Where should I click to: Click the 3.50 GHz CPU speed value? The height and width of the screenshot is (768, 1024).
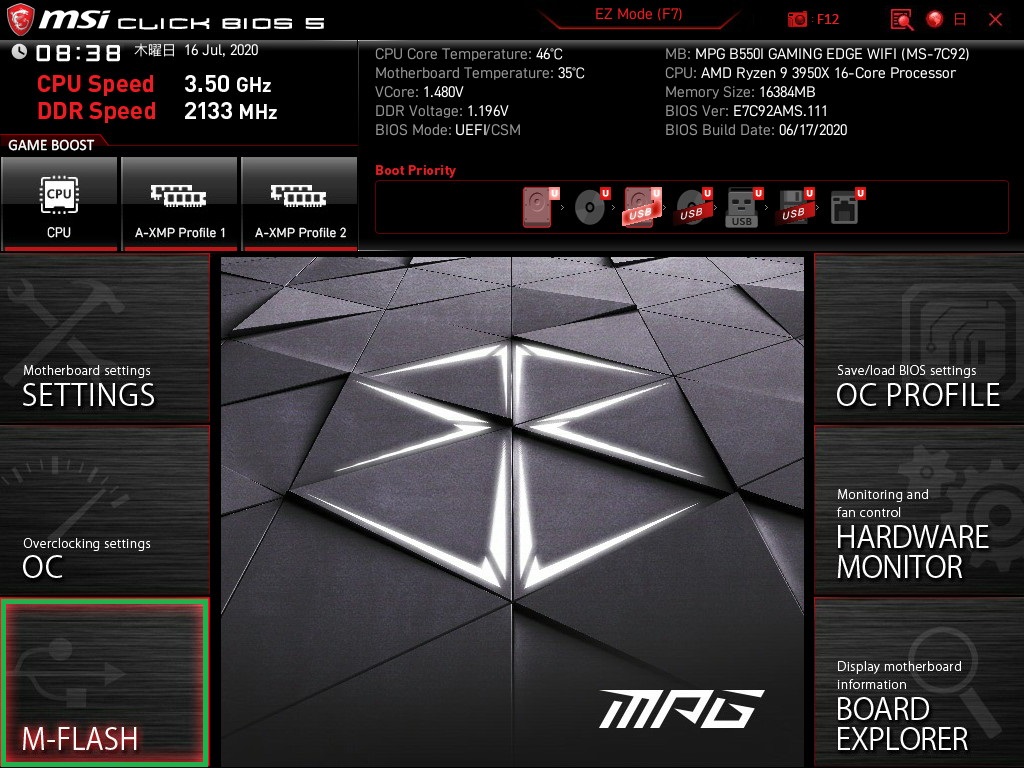point(227,84)
